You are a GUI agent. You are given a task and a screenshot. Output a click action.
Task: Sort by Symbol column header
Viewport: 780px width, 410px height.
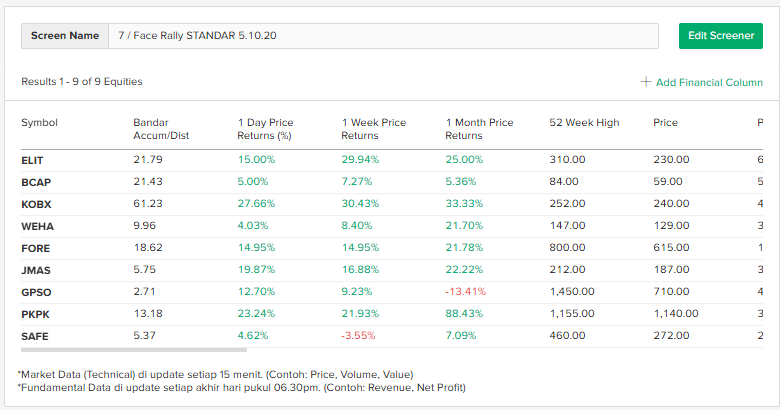click(39, 123)
